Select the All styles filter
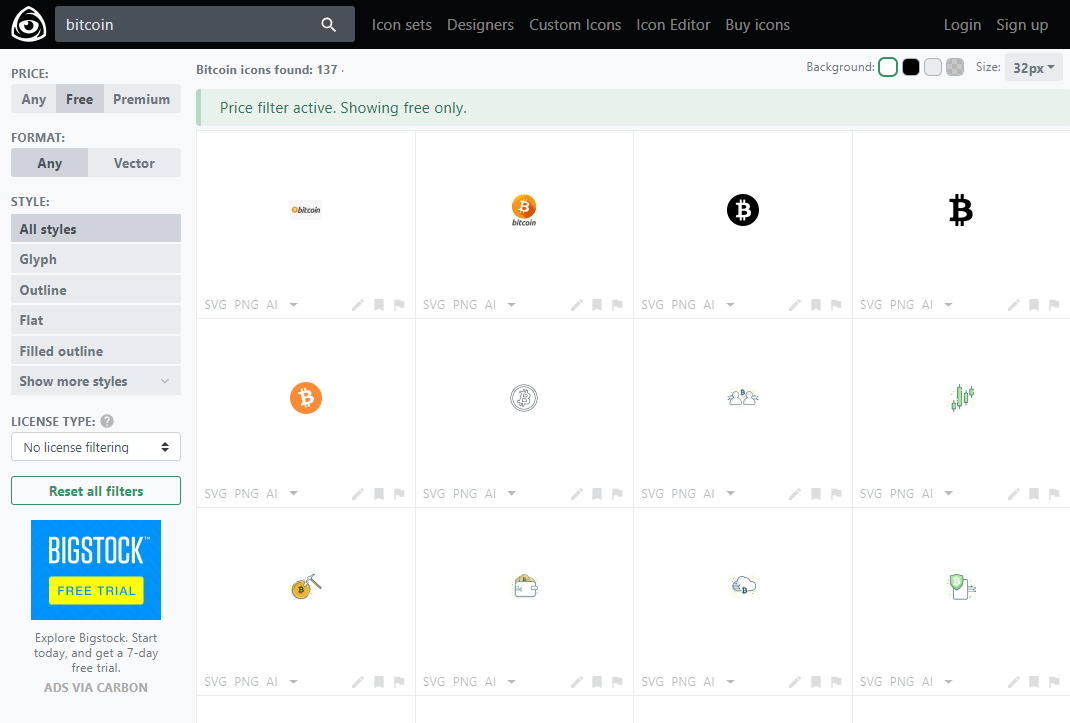 pyautogui.click(x=96, y=229)
